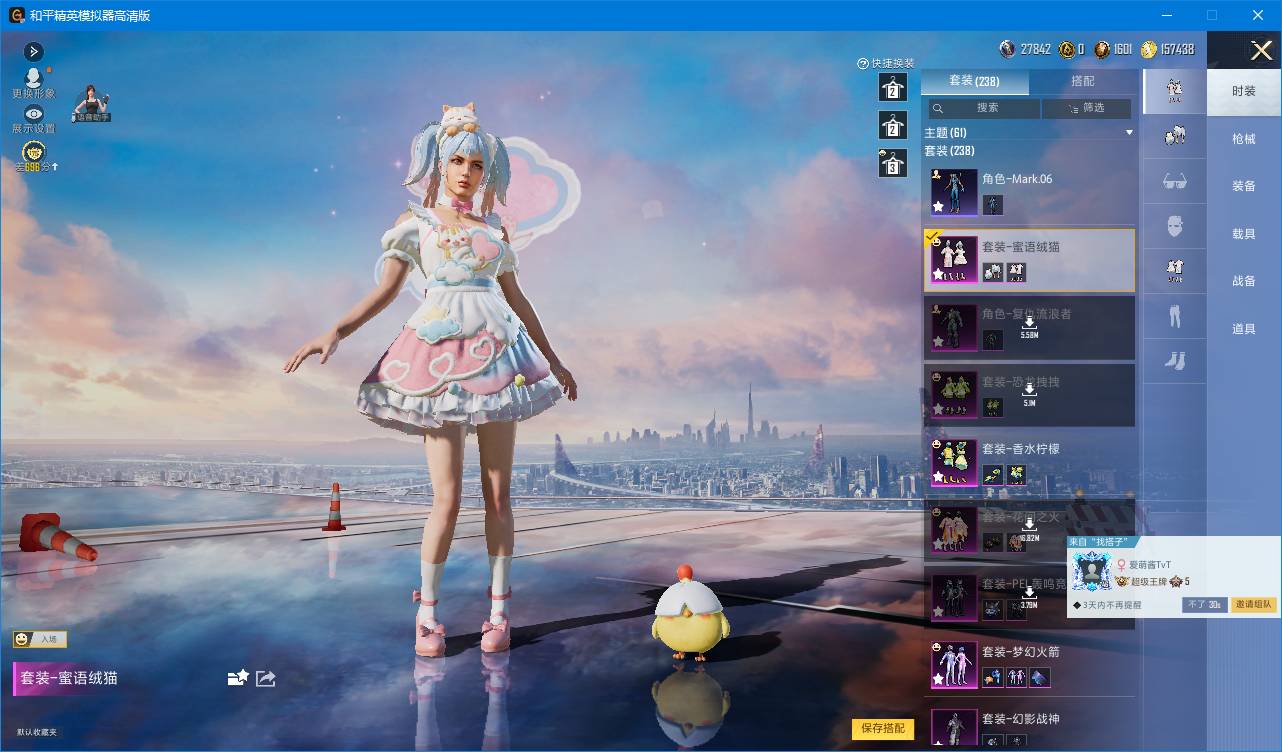1282x752 pixels.
Task: Apply quick outfit slot 3 hanger
Action: tap(892, 163)
